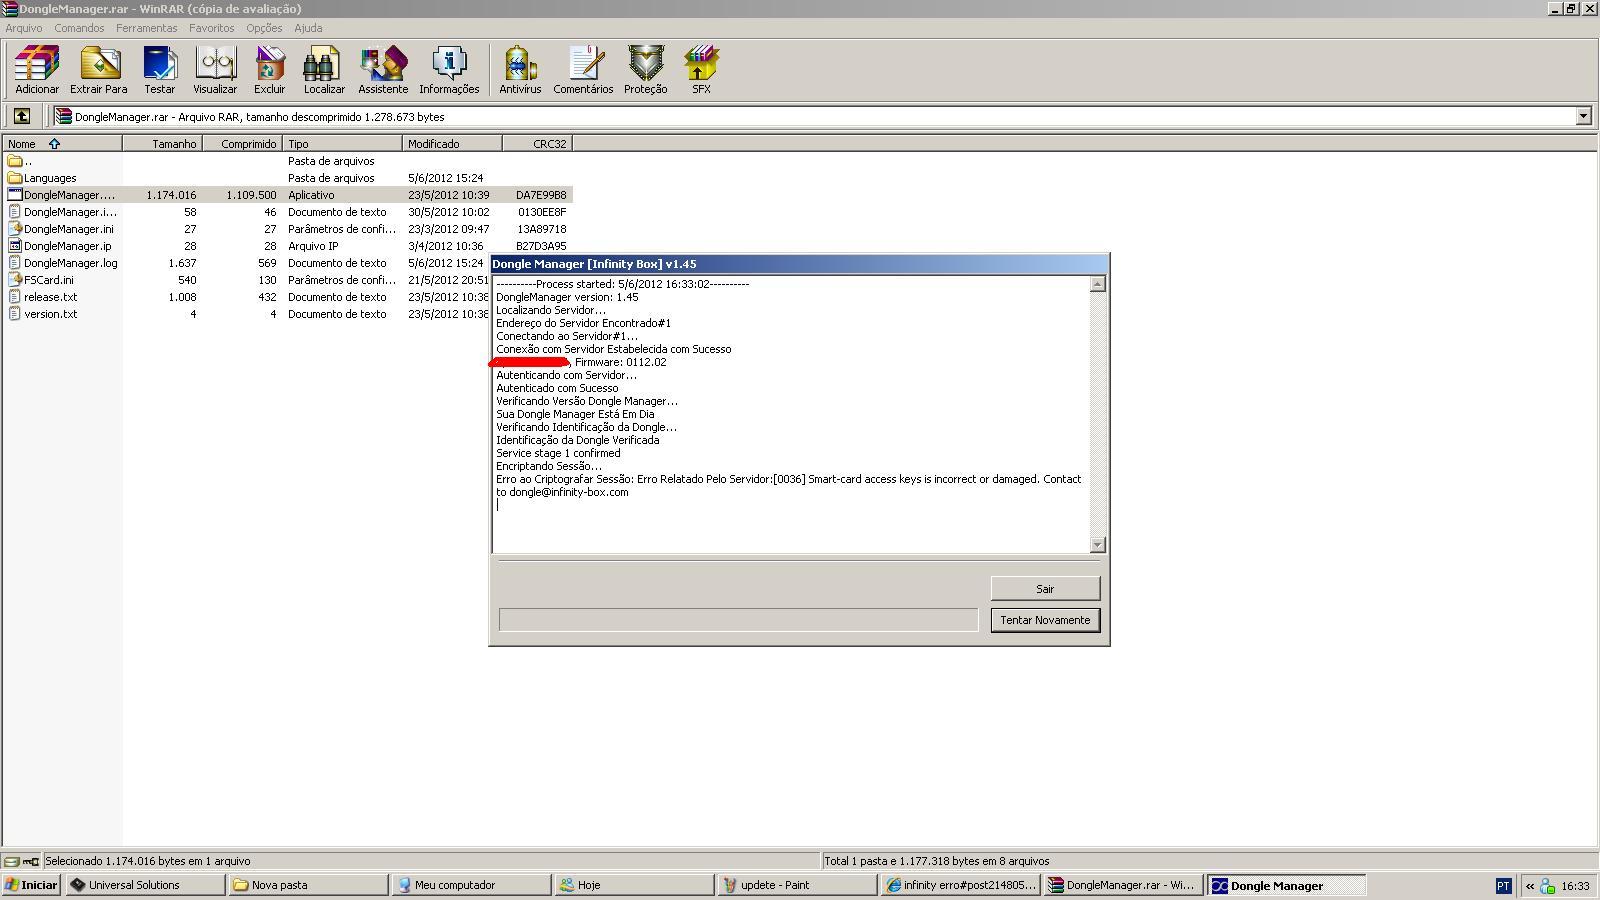Click the Dongle Manager log scrollbar up arrow
The width and height of the screenshot is (1600, 900).
1098,284
